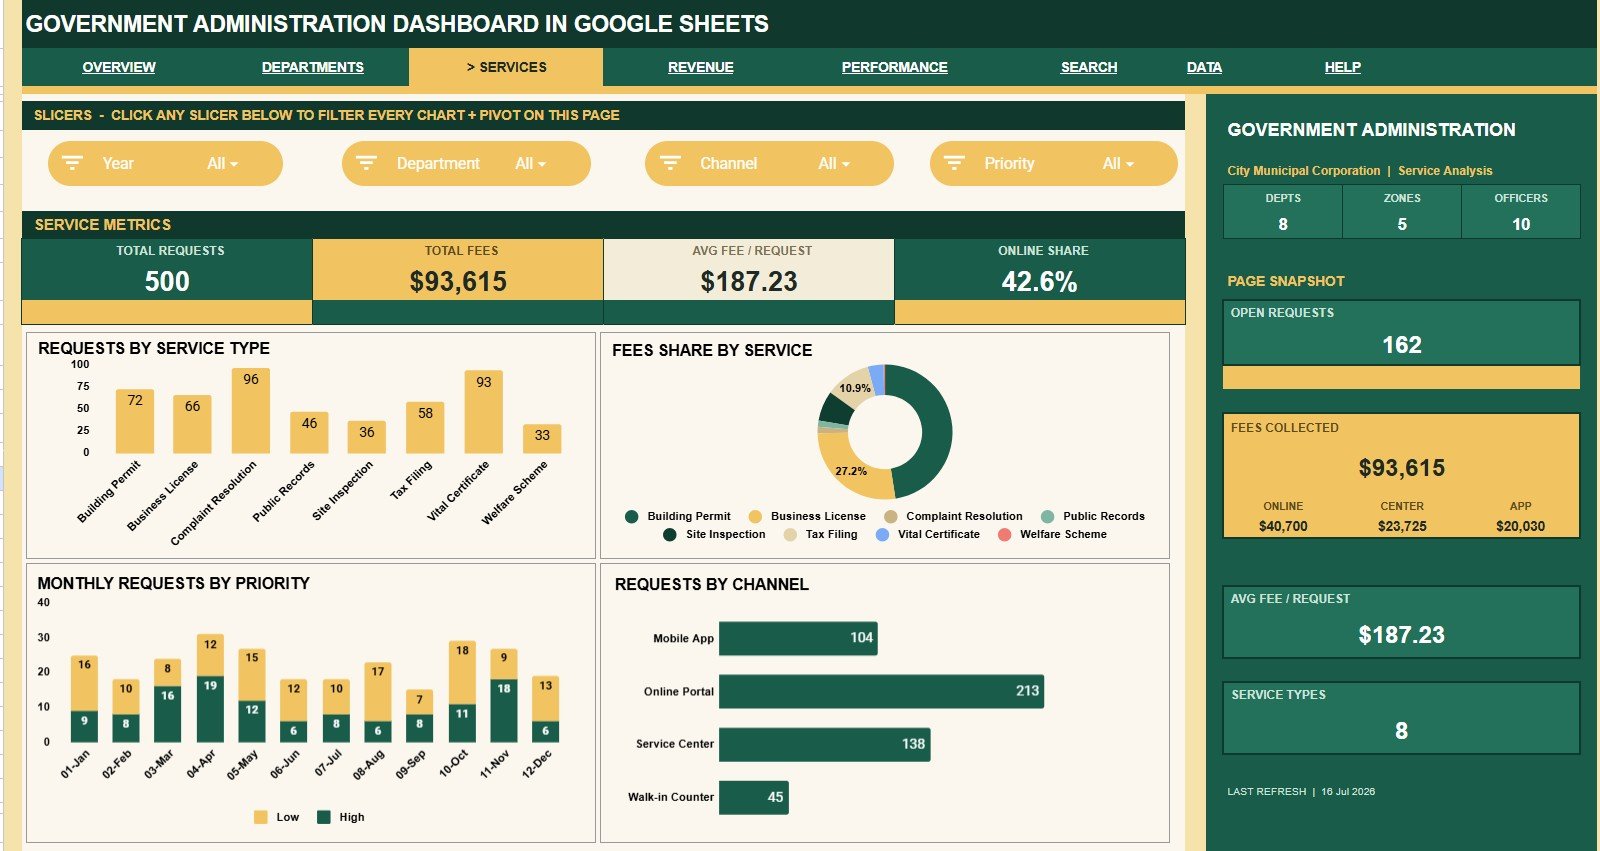1600x851 pixels.
Task: Open the Channel slicer All dropdown
Action: tap(833, 163)
